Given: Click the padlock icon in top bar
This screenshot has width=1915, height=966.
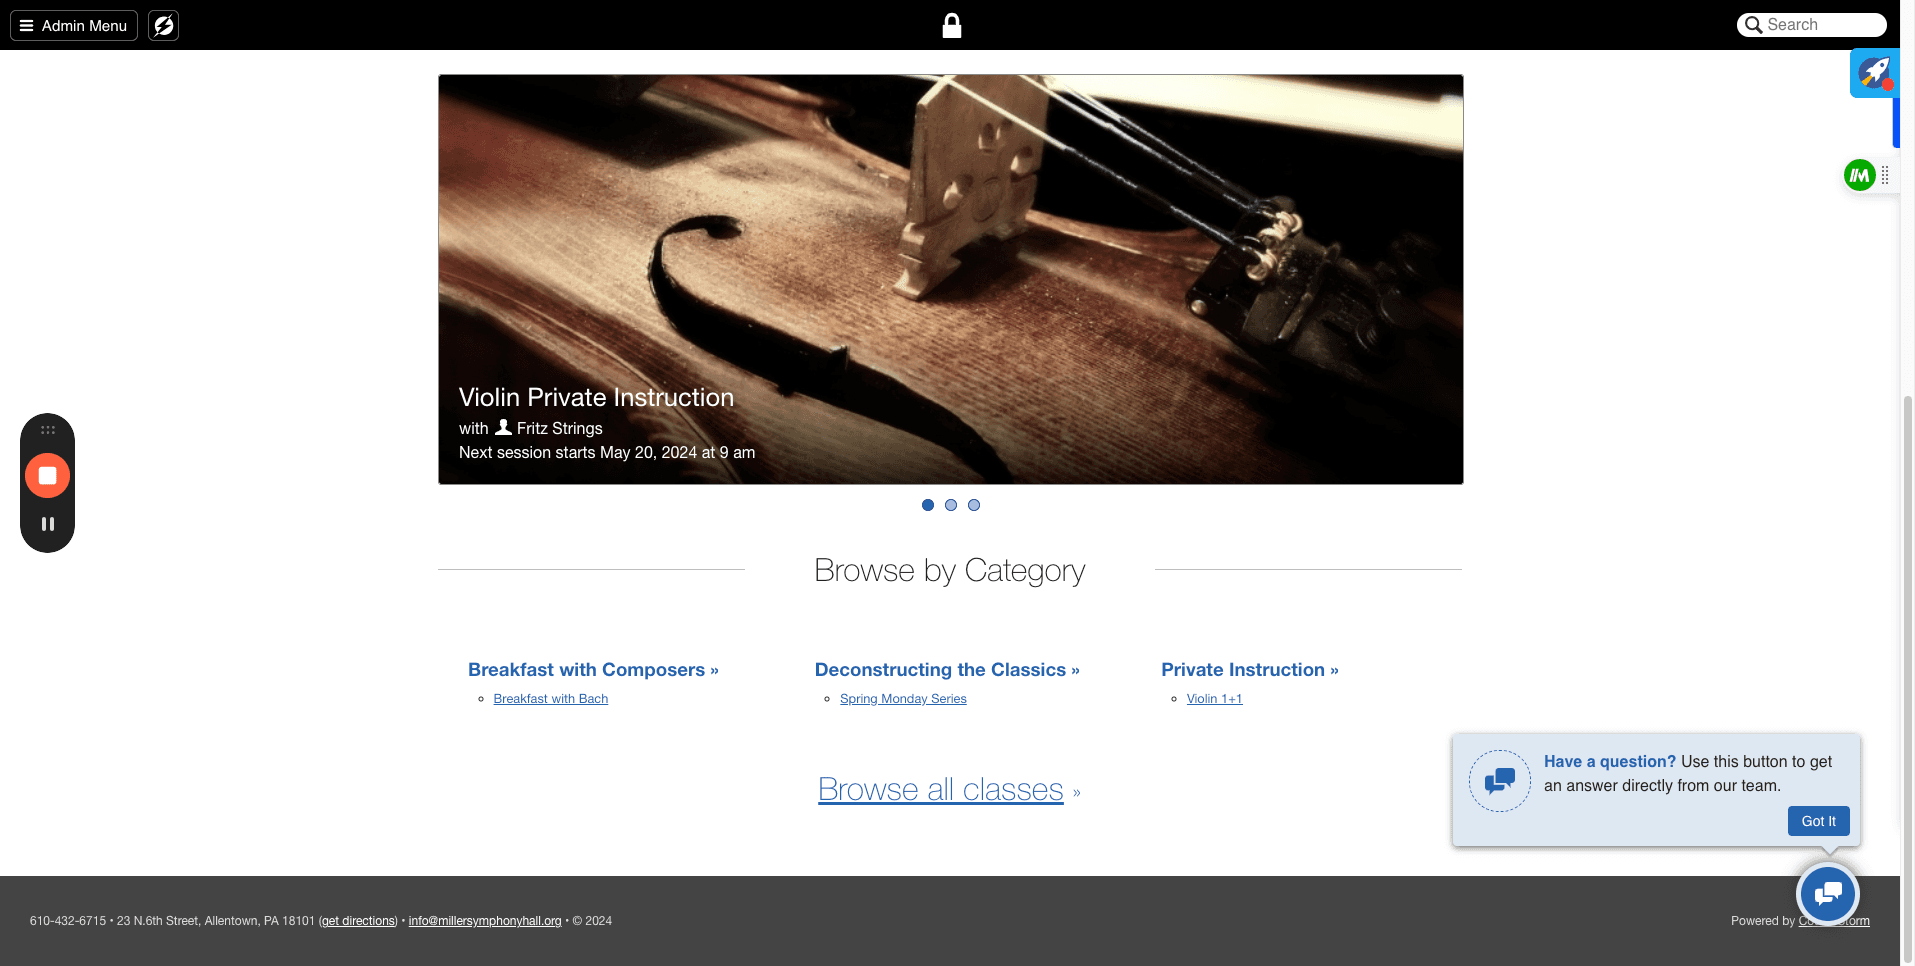Looking at the screenshot, I should pos(952,25).
